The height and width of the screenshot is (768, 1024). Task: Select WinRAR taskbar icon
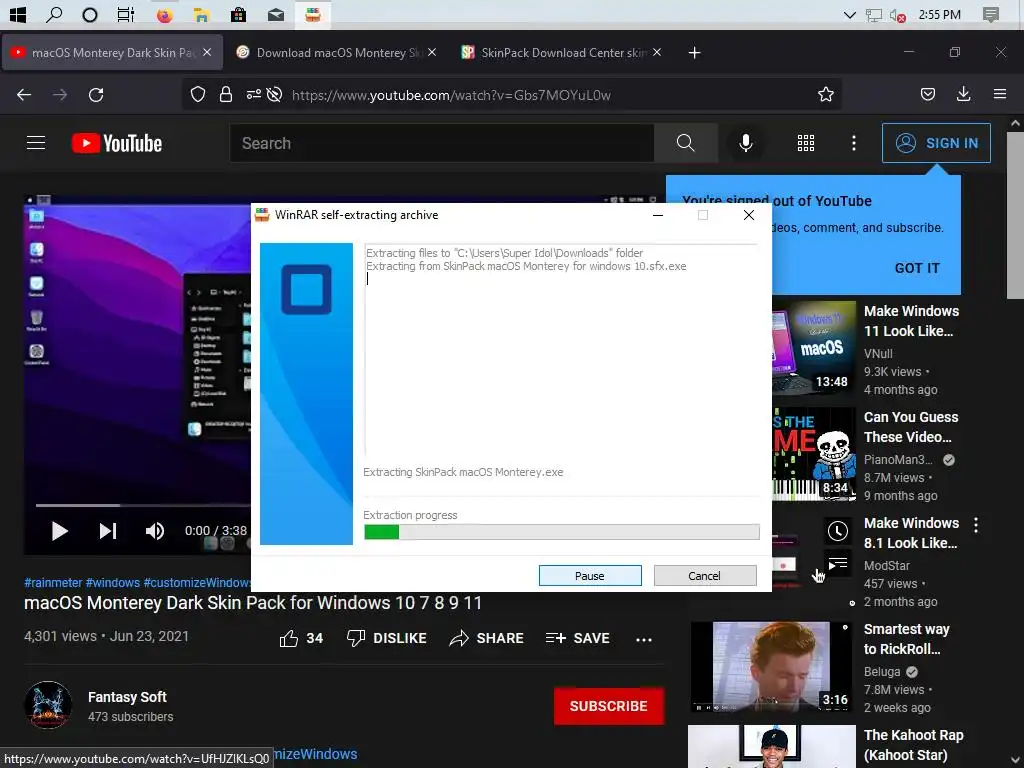pos(313,14)
